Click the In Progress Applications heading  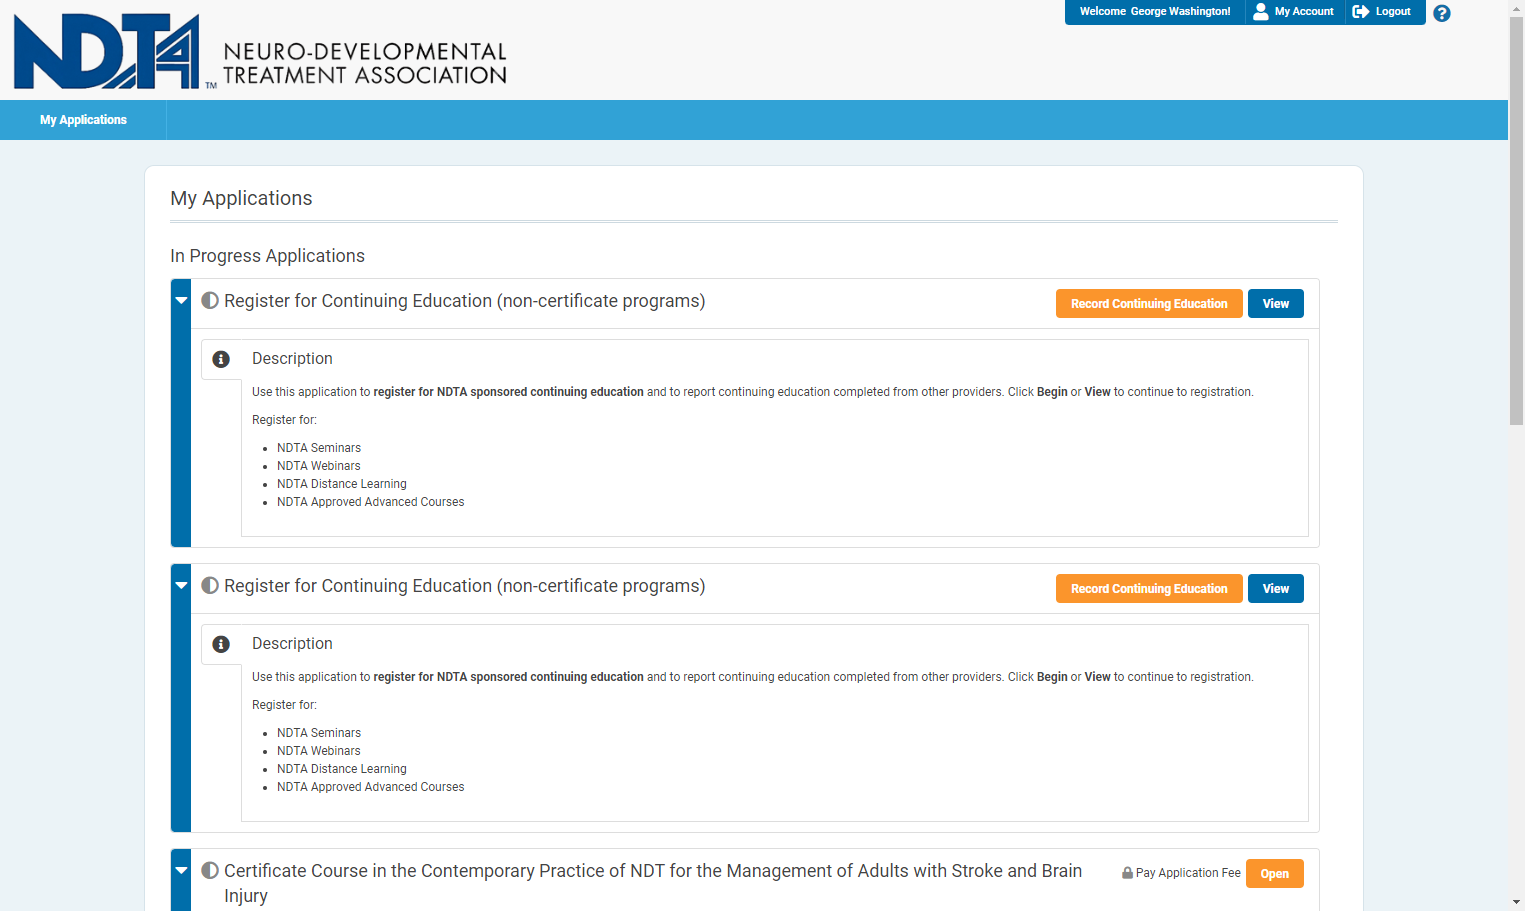coord(267,256)
